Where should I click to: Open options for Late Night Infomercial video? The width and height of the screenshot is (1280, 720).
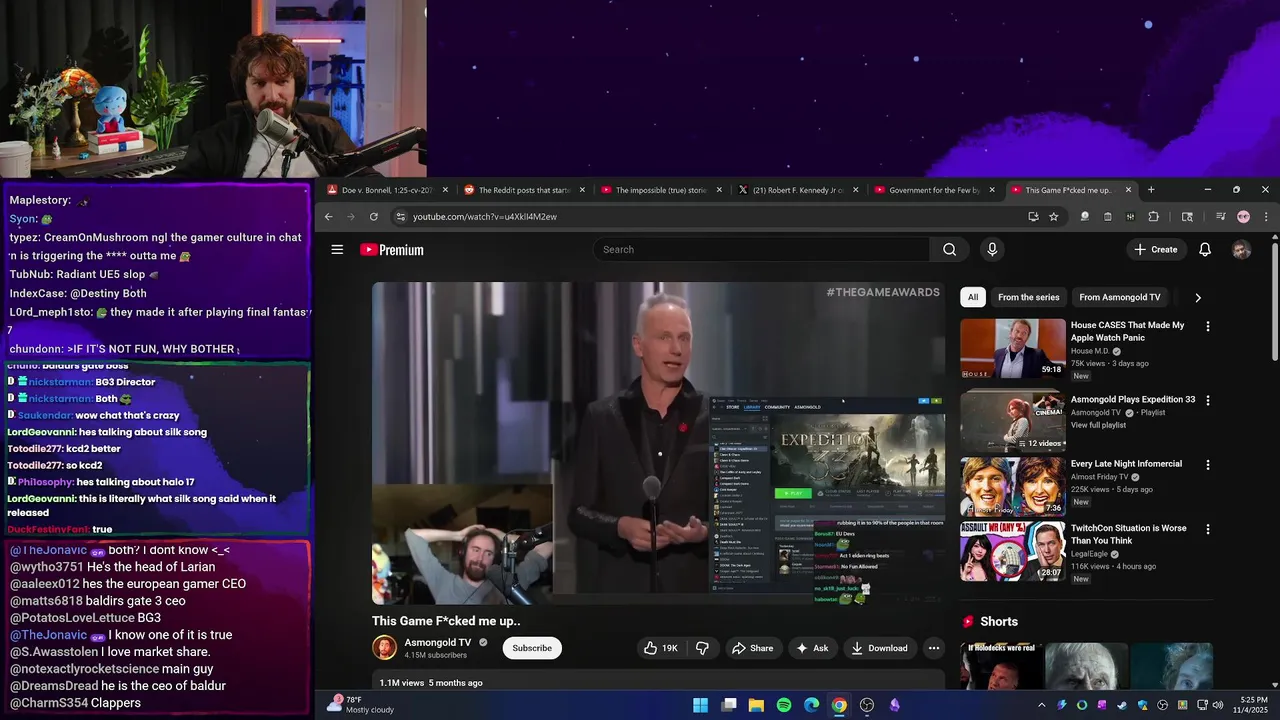(x=1208, y=465)
